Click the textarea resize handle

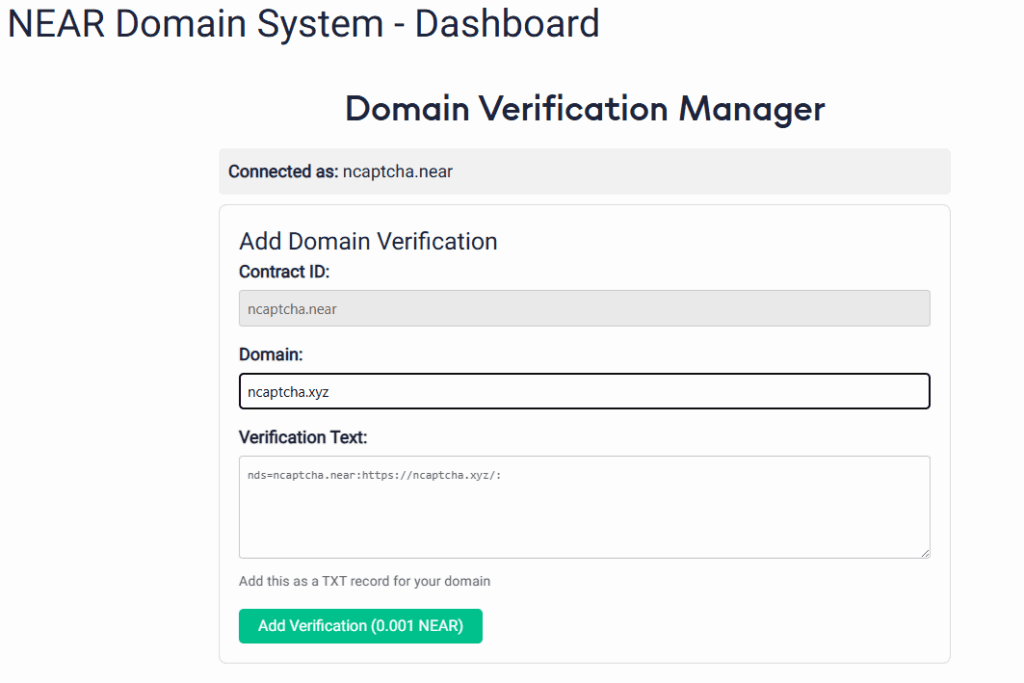click(923, 551)
